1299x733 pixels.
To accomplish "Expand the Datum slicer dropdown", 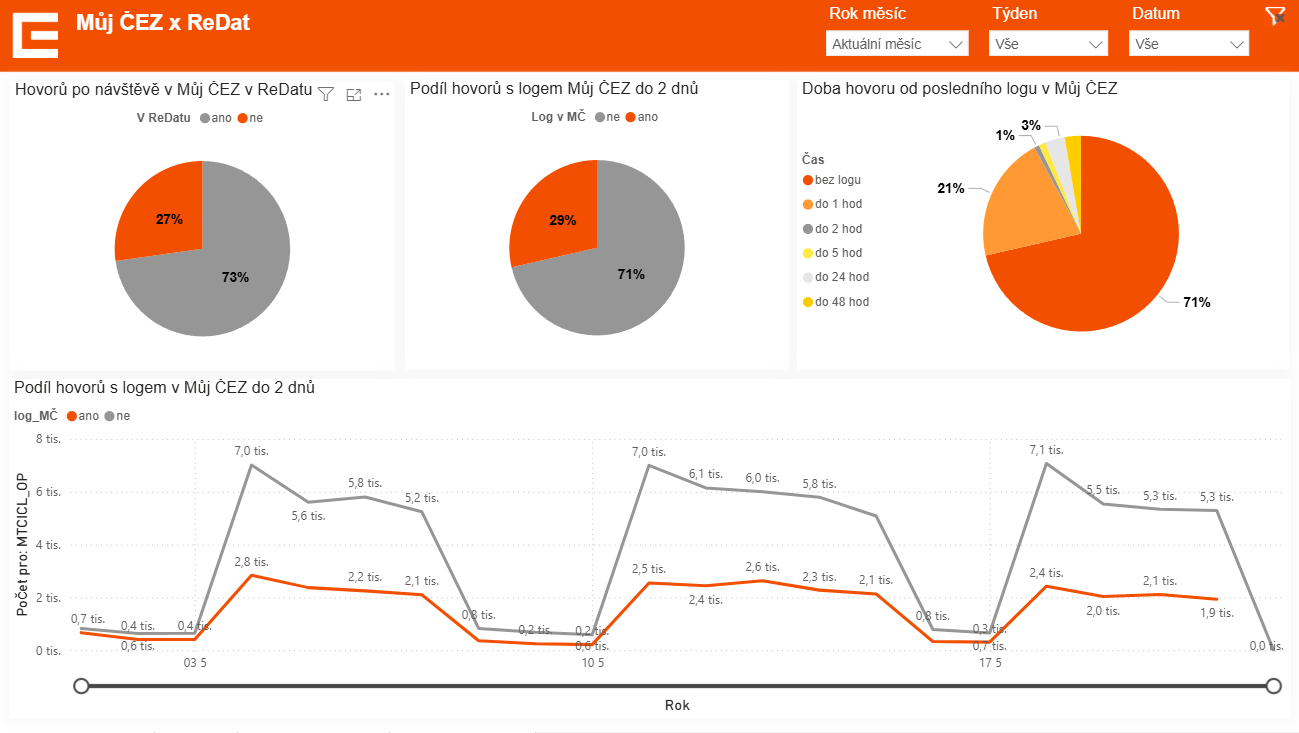I will pos(1188,44).
